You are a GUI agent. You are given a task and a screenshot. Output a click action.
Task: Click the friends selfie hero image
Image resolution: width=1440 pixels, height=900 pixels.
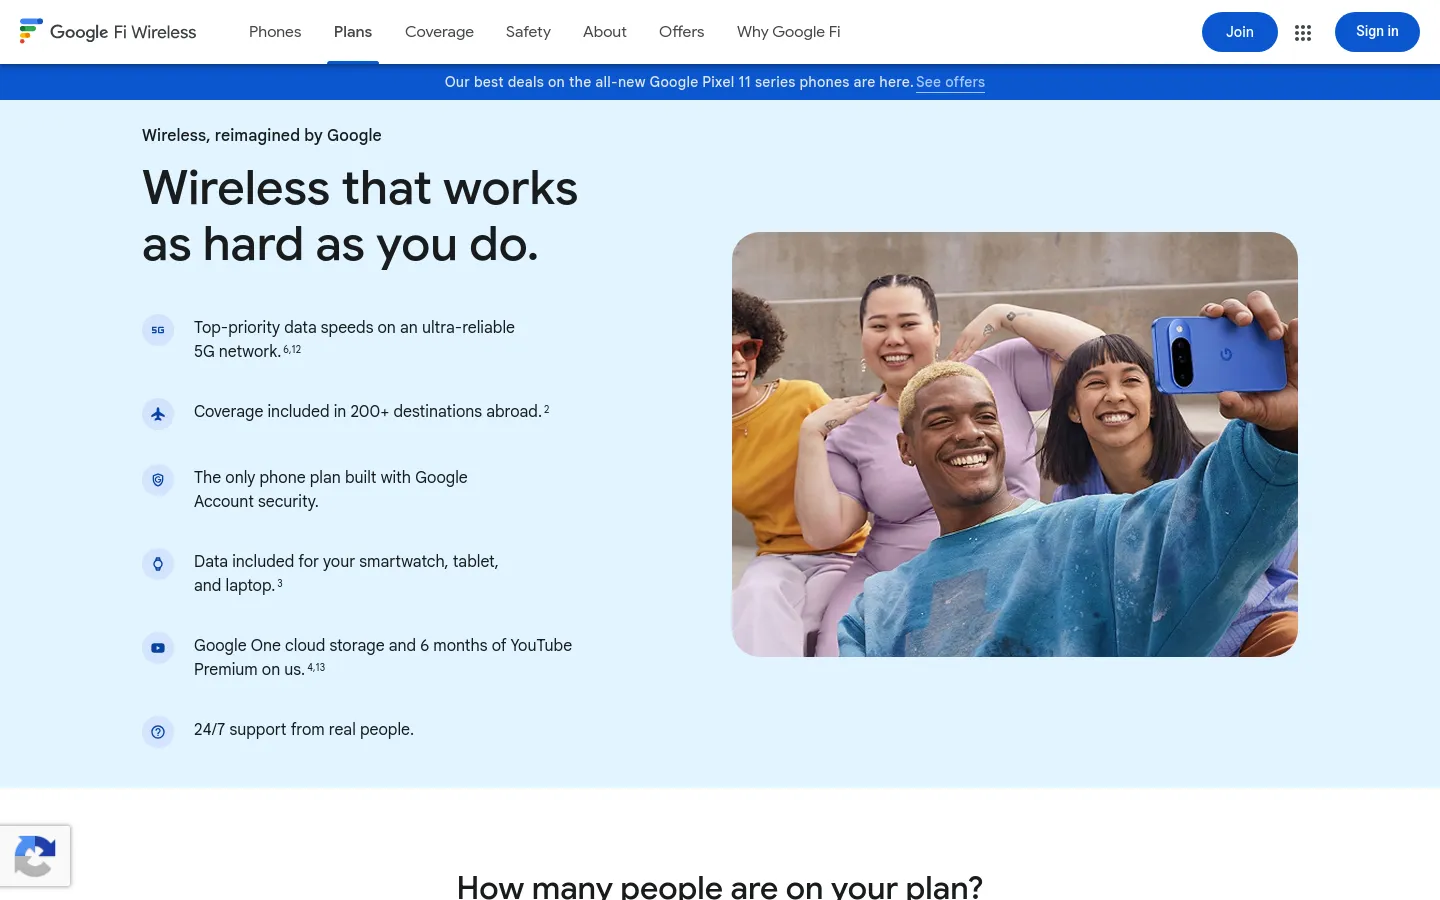1015,444
